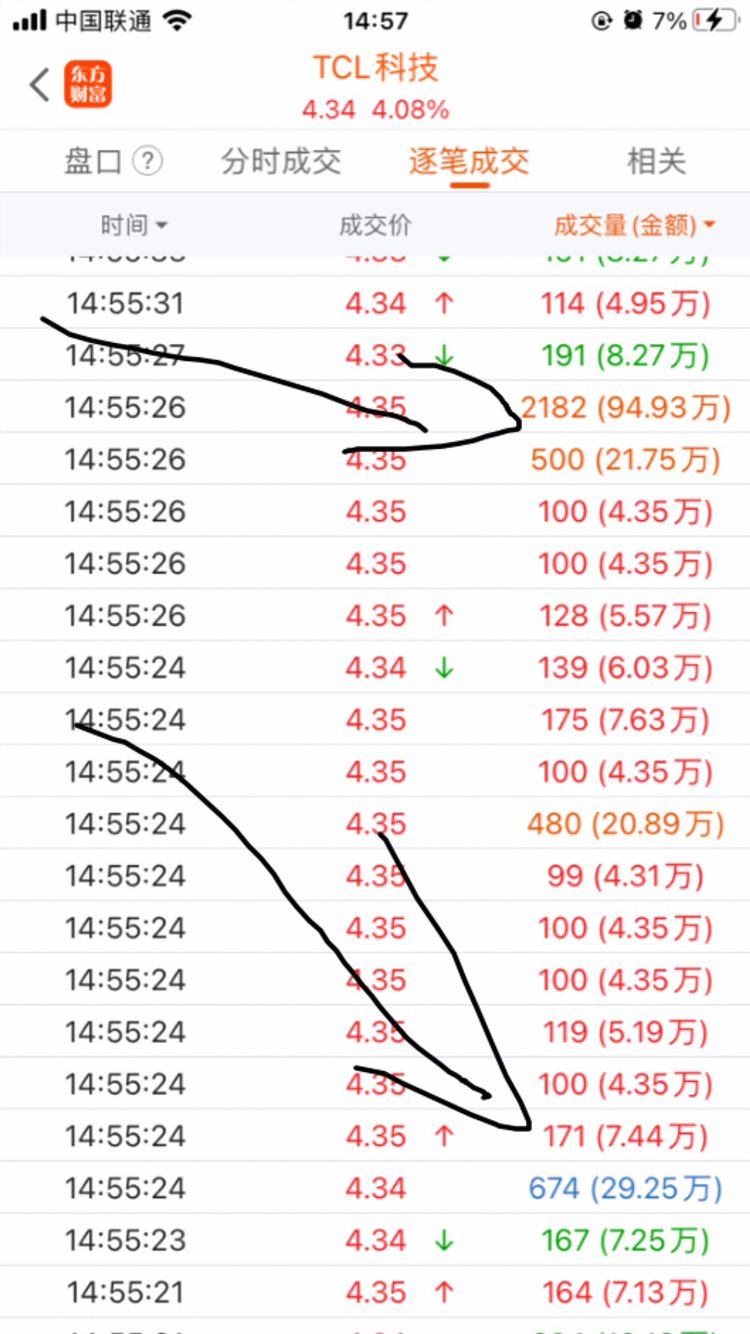The width and height of the screenshot is (750, 1334).
Task: Tap the 4.34 4.08% price summary
Action: 375,109
